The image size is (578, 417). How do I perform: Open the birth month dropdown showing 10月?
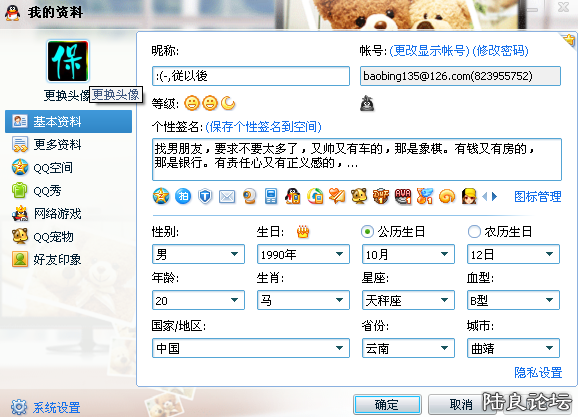pyautogui.click(x=408, y=254)
